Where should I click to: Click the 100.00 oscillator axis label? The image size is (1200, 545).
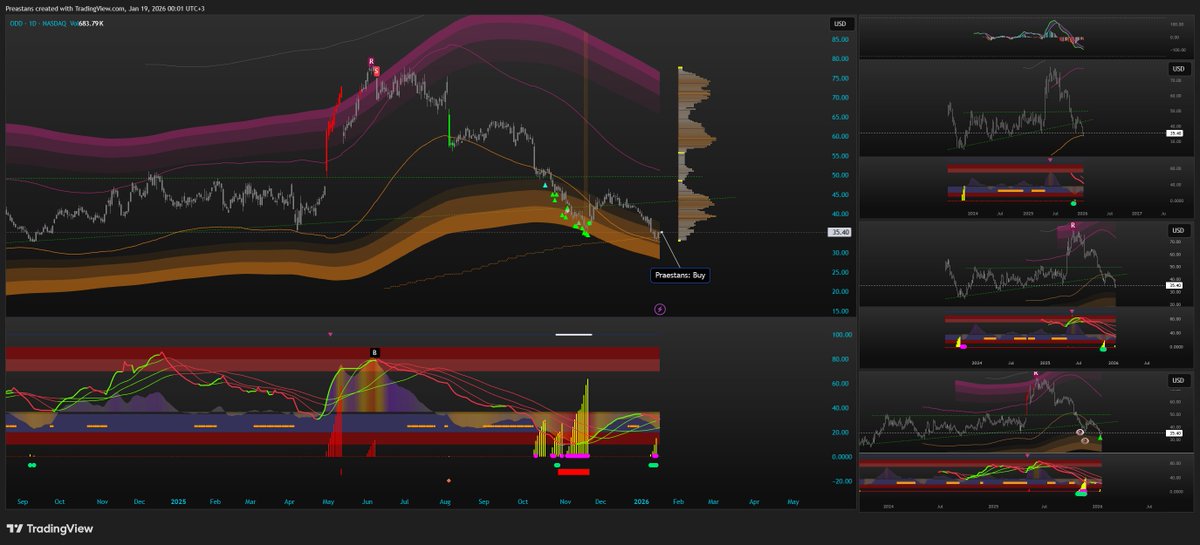click(x=841, y=335)
